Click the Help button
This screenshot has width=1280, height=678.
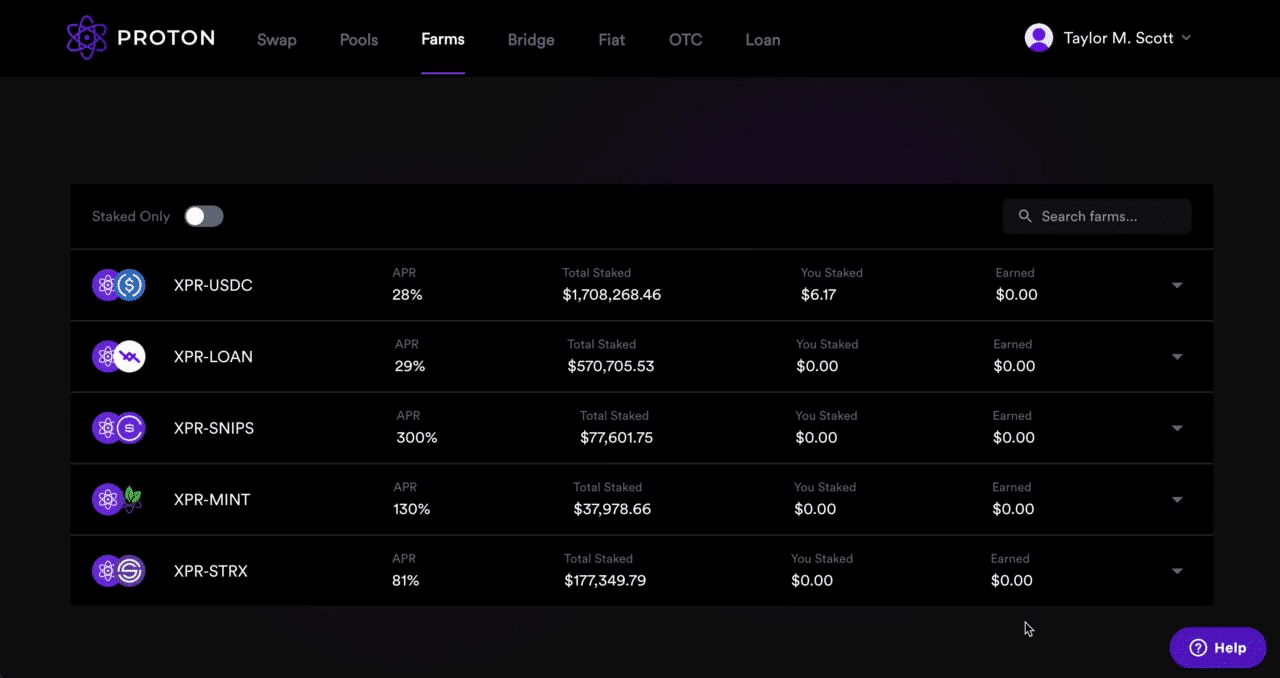[x=1218, y=648]
